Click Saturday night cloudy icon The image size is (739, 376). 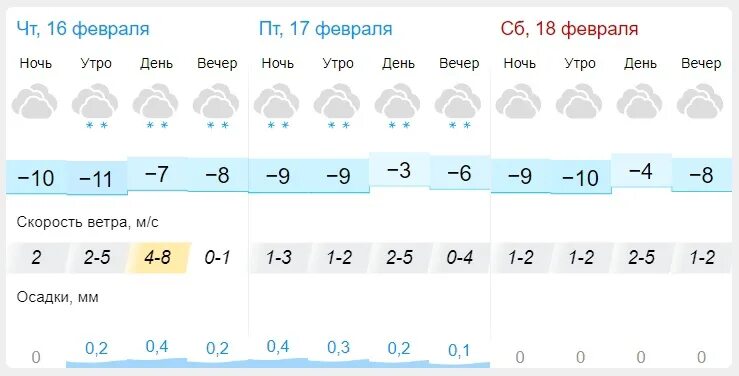click(518, 101)
